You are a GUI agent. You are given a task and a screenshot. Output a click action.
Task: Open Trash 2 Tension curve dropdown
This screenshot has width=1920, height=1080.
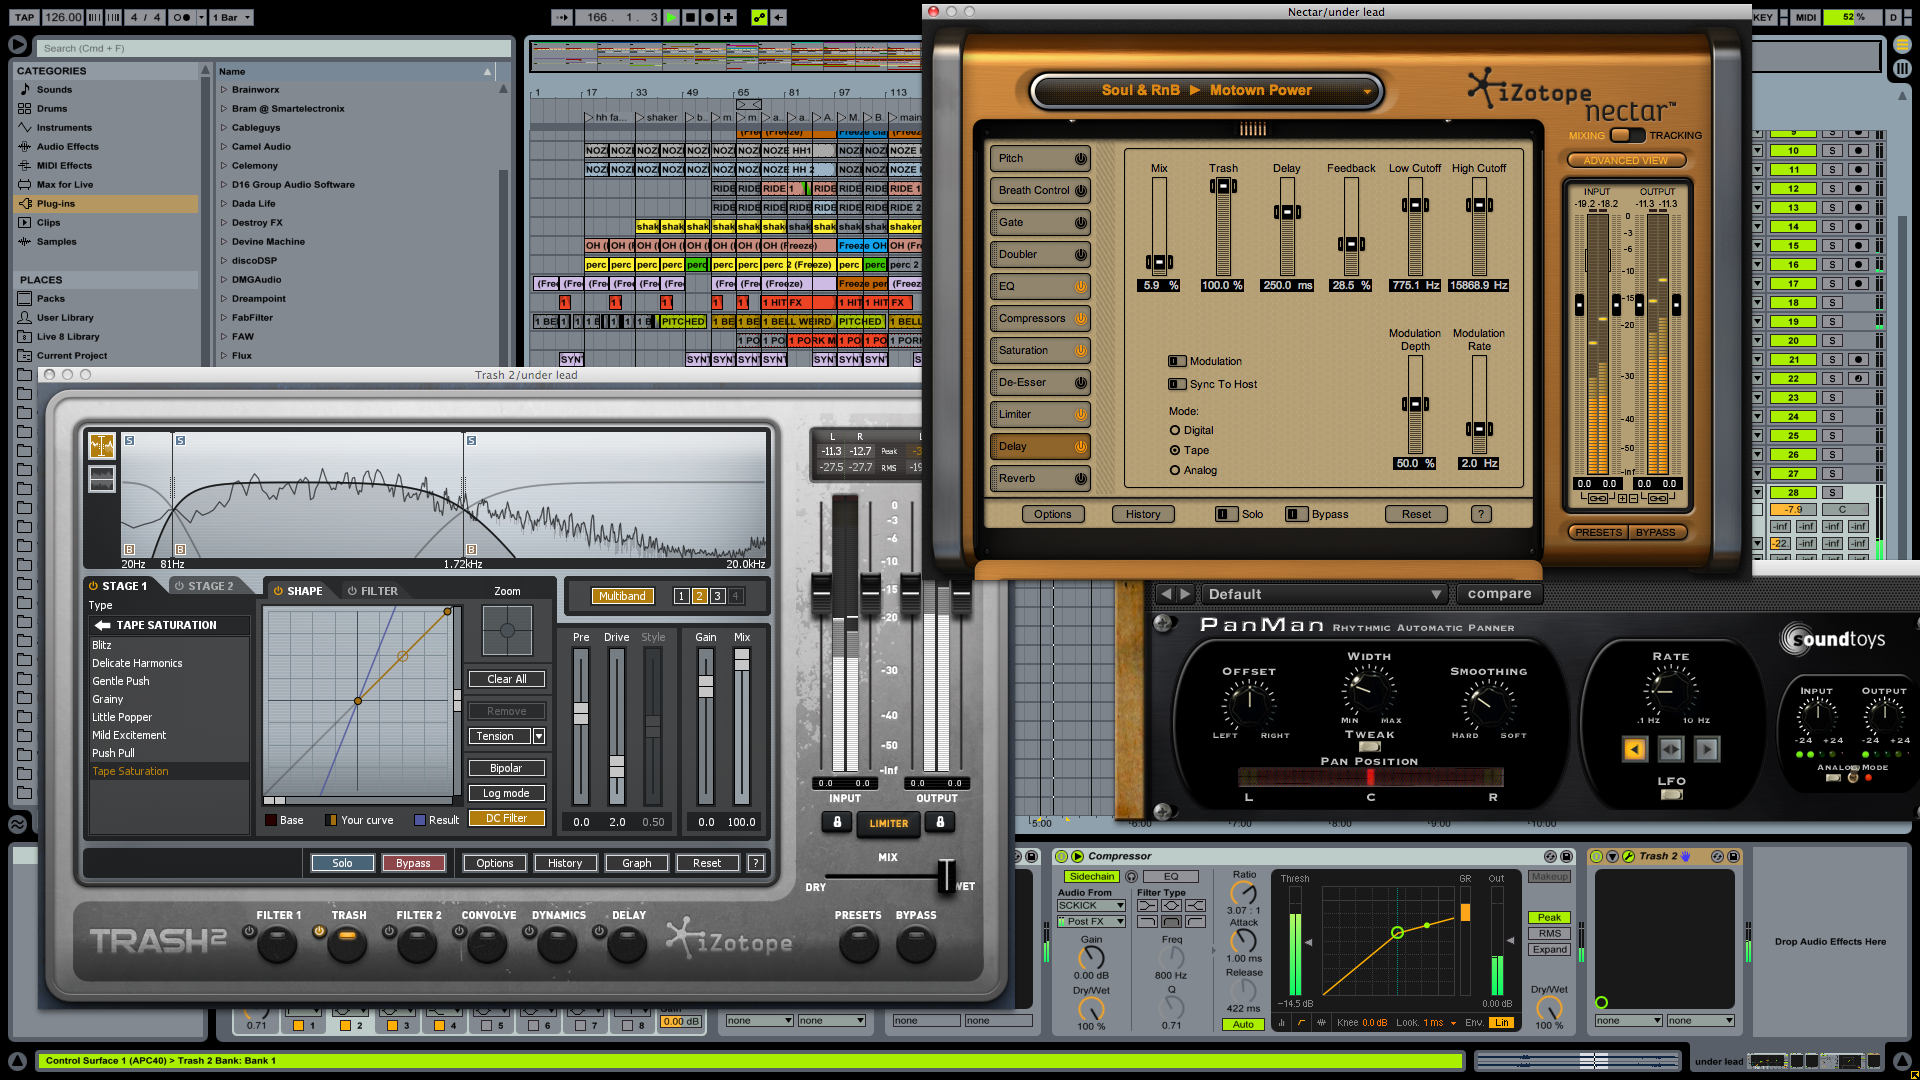click(539, 737)
